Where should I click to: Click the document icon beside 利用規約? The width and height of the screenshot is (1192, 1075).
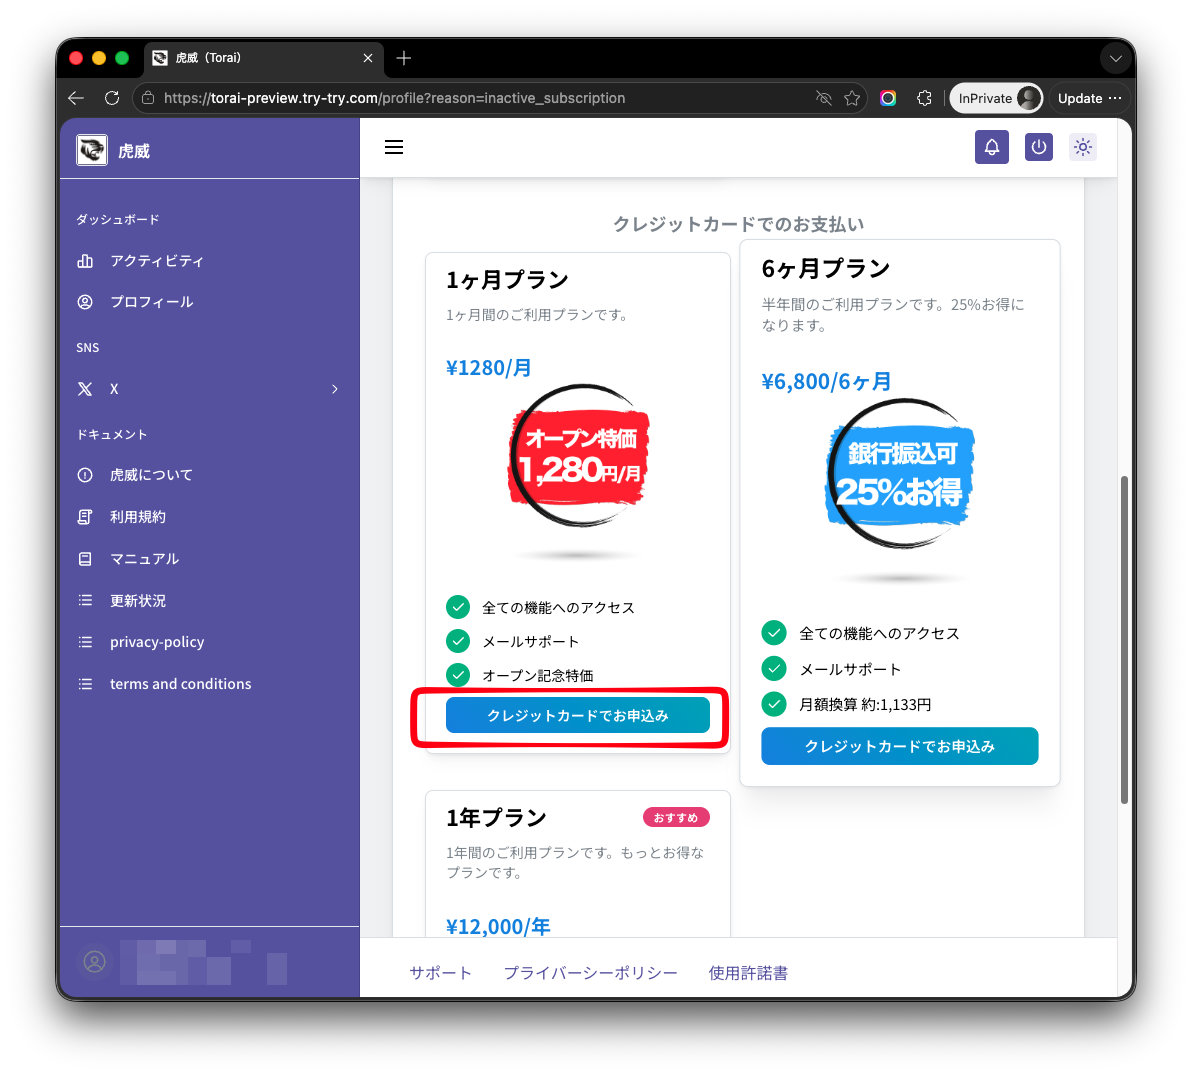point(85,517)
